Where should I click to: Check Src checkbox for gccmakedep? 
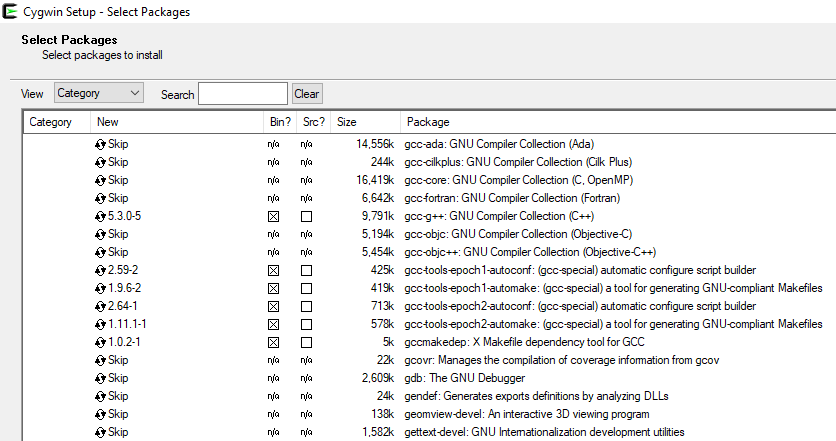point(307,342)
